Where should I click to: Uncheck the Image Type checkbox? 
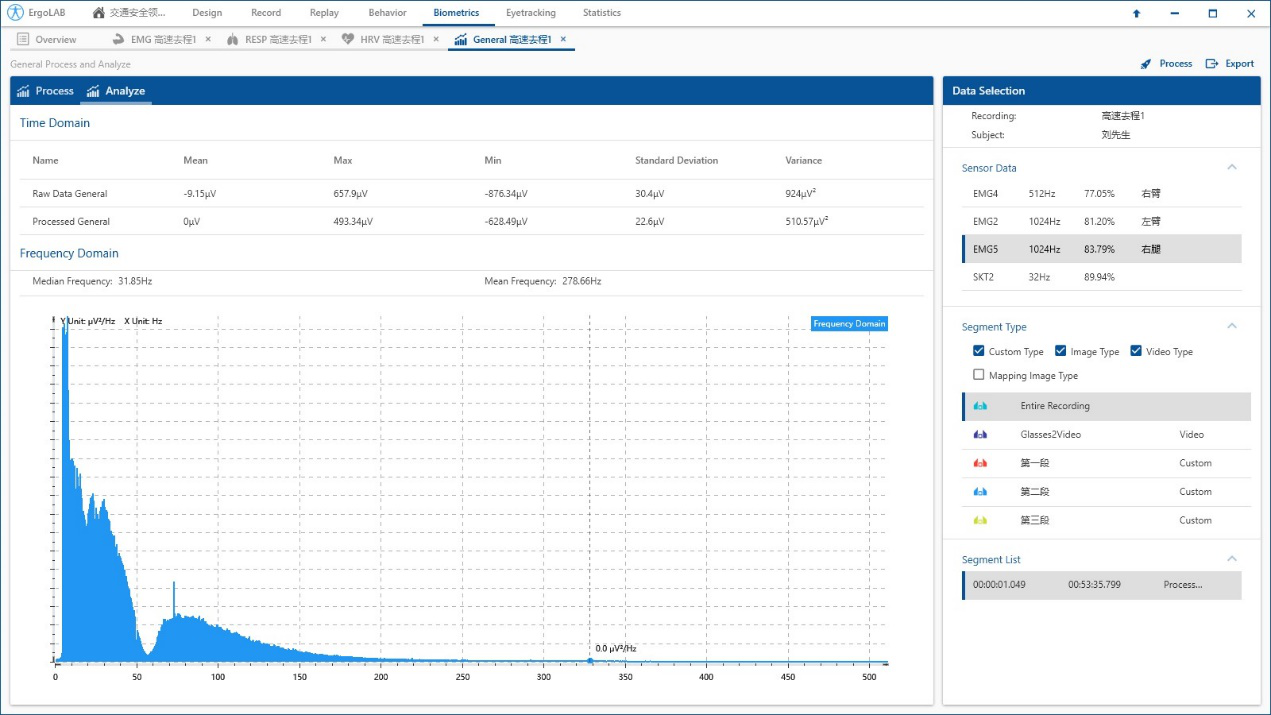pos(1061,351)
